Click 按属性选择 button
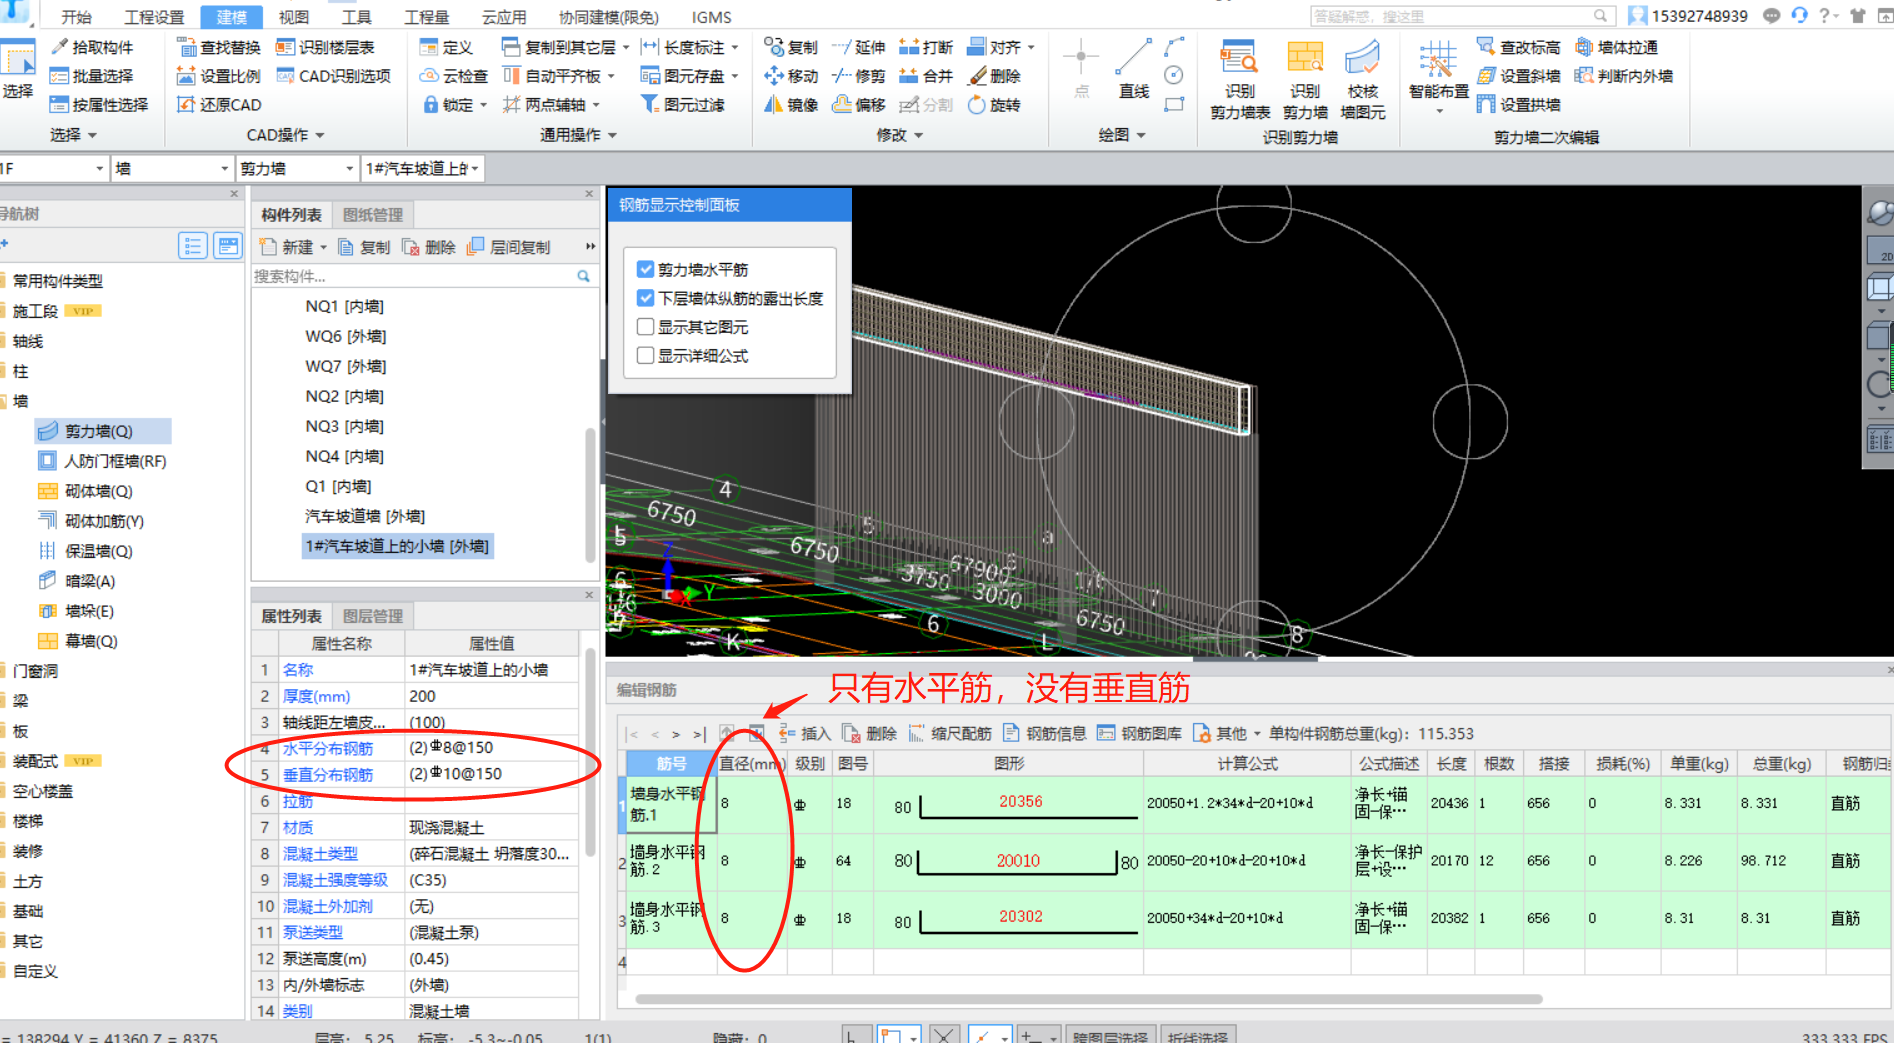This screenshot has width=1894, height=1043. click(x=98, y=104)
